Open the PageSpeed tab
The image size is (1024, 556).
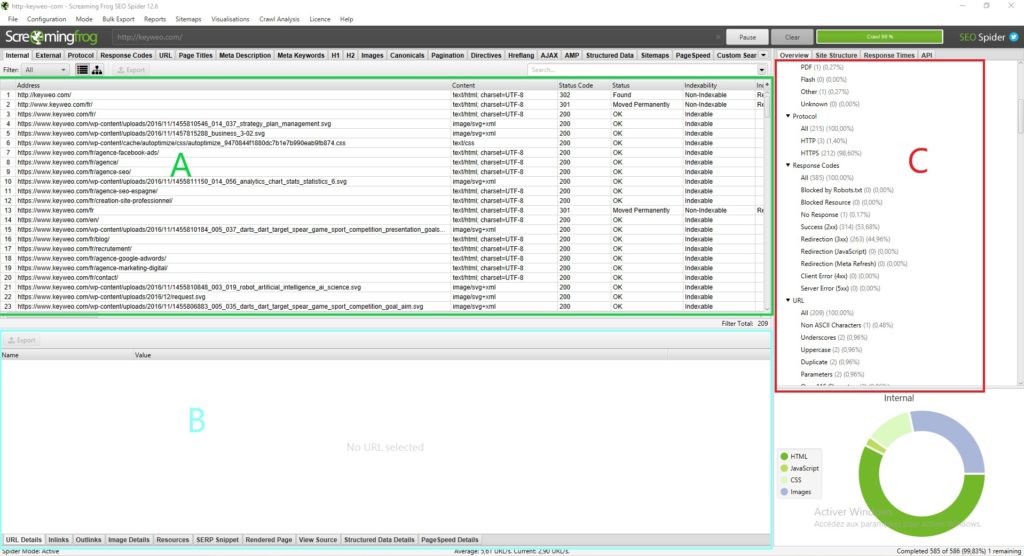693,56
